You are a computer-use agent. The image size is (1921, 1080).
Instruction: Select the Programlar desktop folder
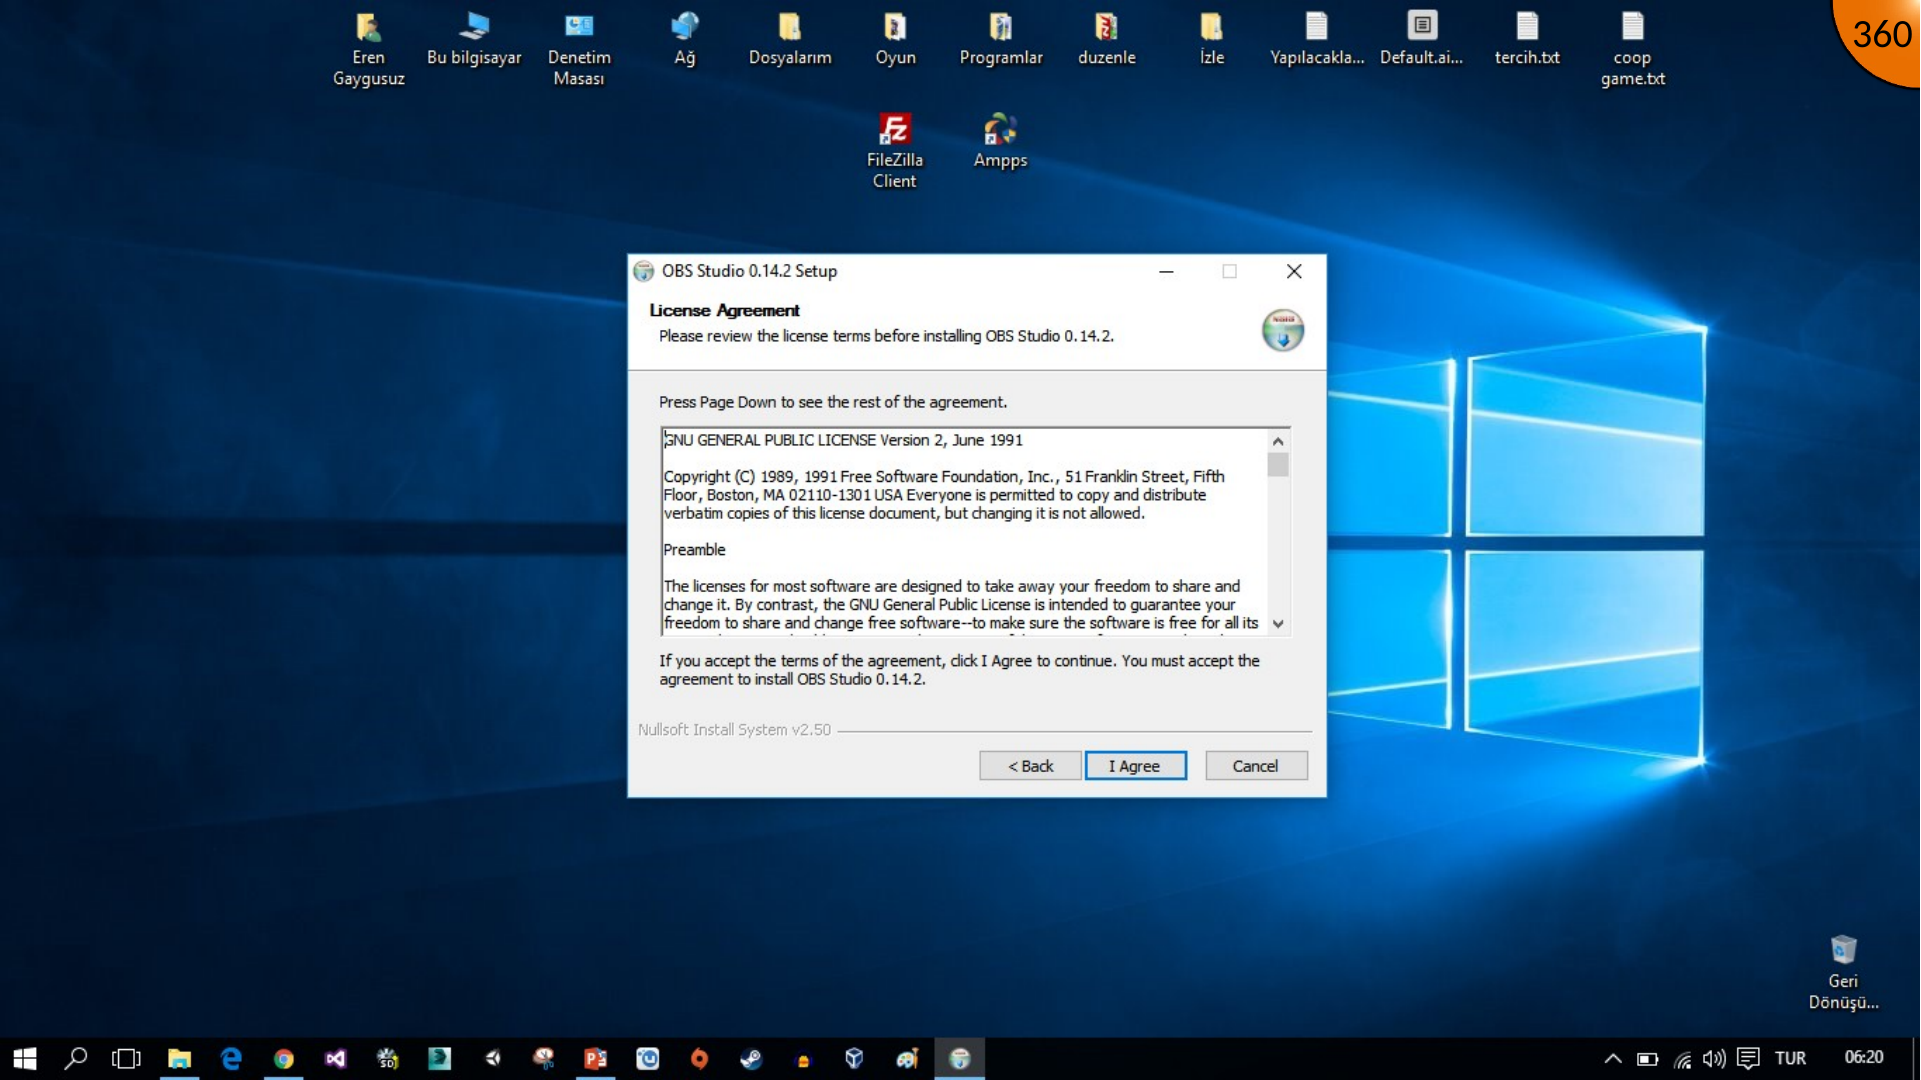1001,39
